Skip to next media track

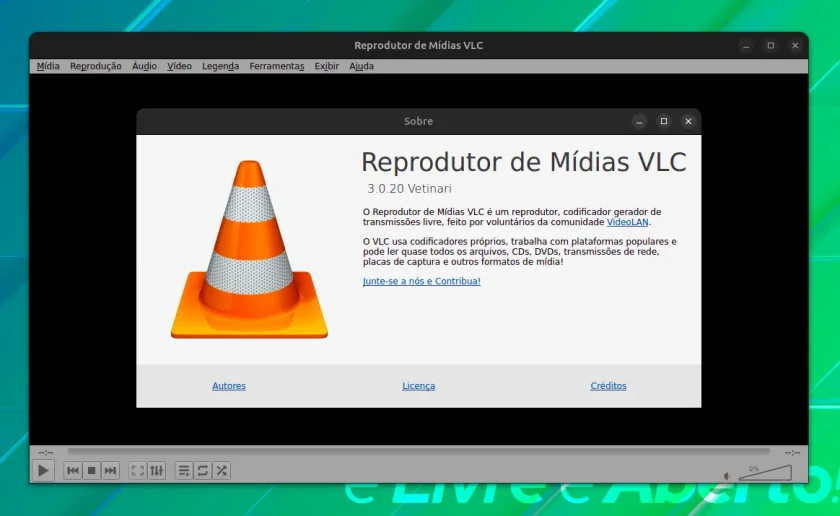110,470
